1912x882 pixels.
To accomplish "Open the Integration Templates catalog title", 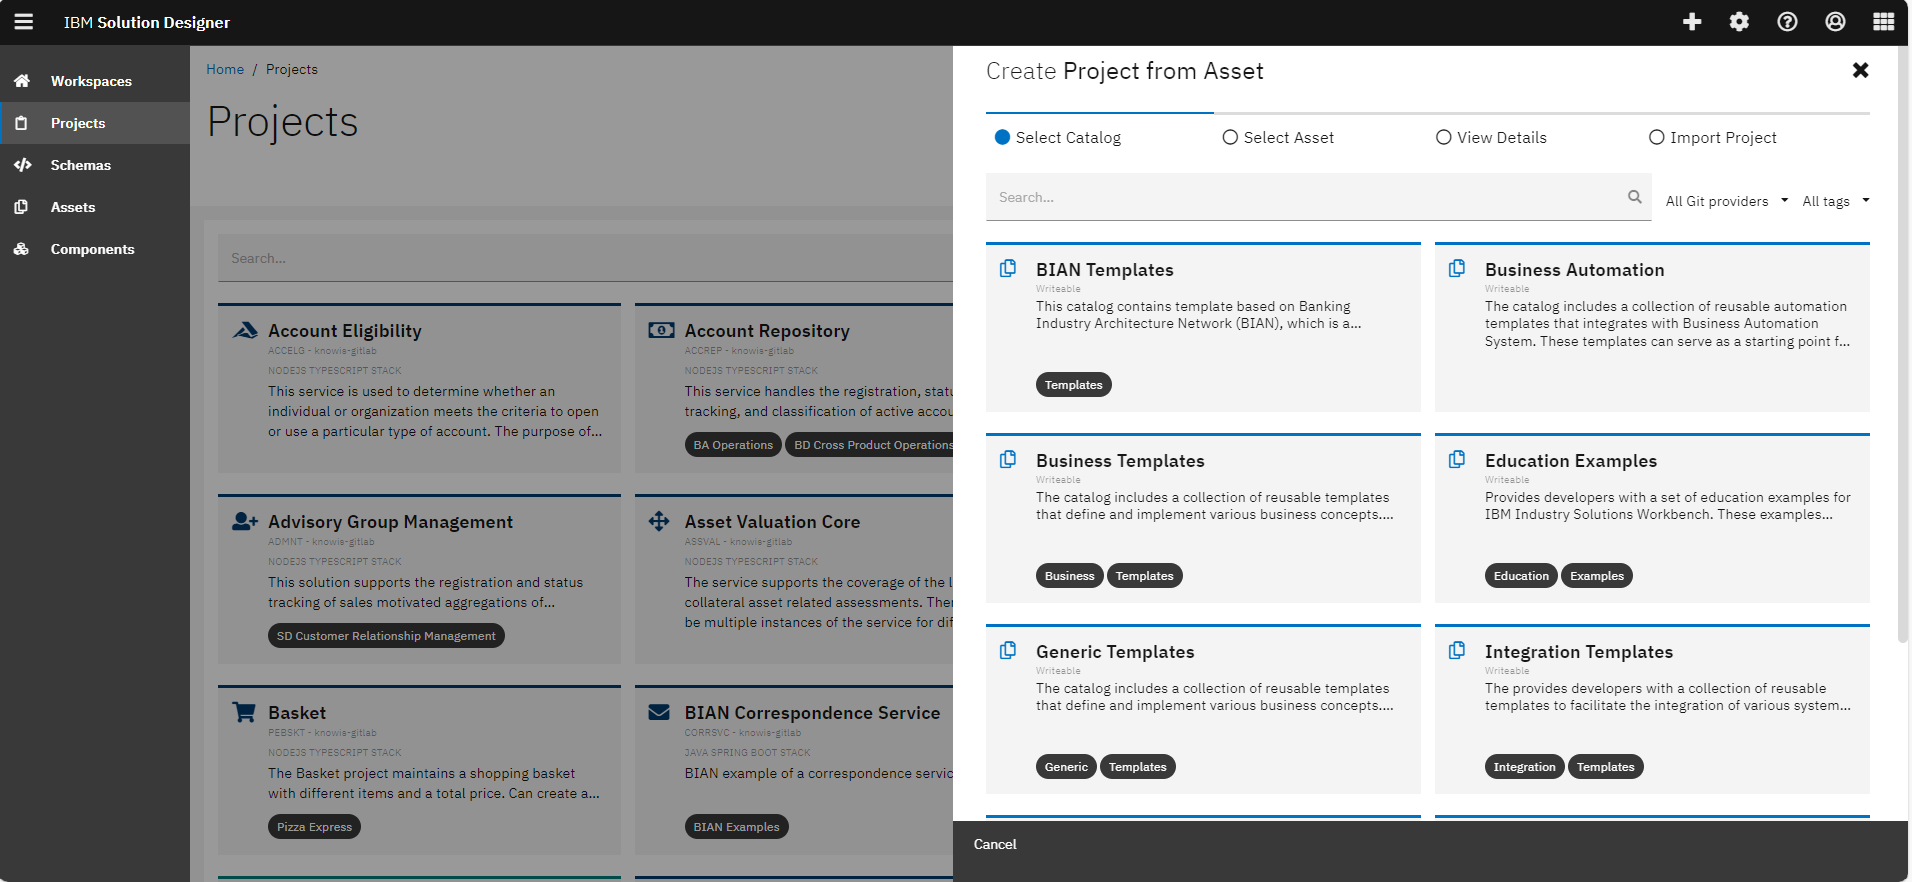I will pos(1578,652).
